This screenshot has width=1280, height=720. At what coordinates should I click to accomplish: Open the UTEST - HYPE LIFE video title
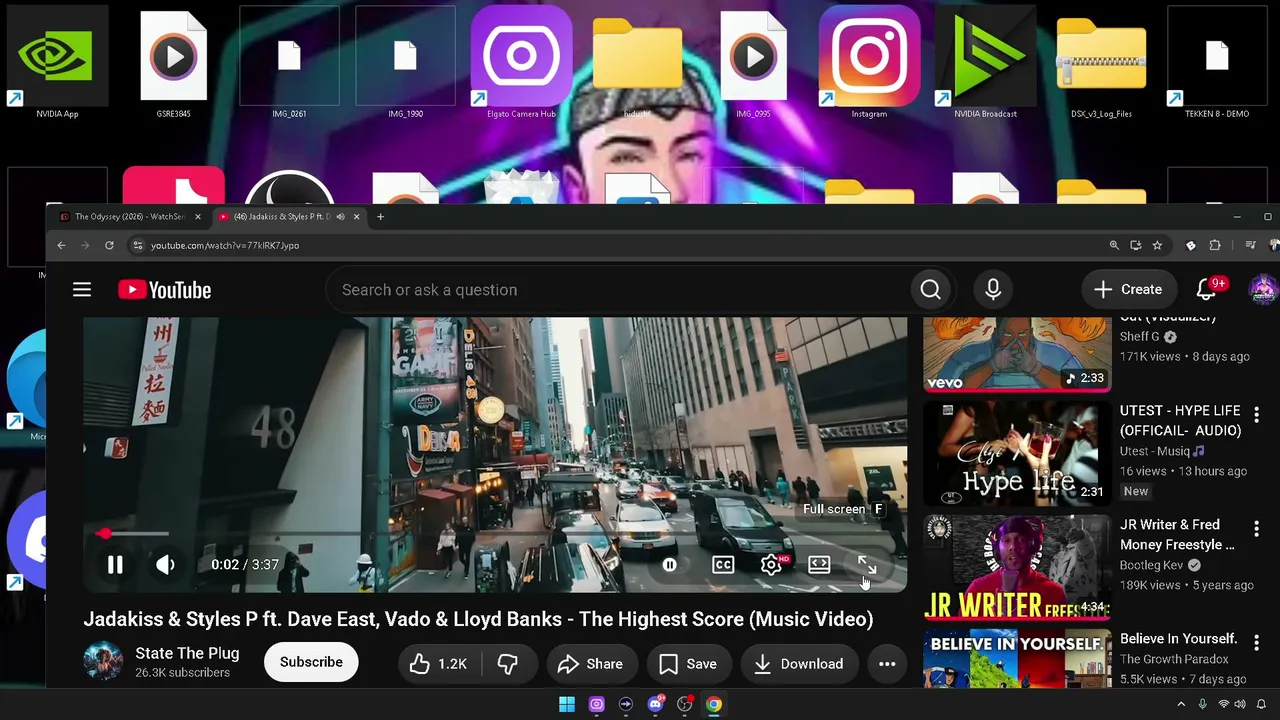(x=1180, y=421)
